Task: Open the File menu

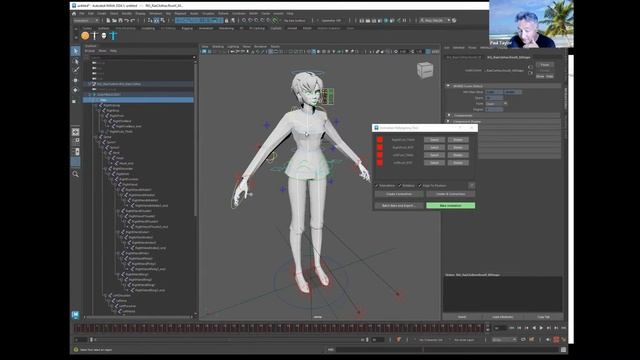Action: [82, 13]
